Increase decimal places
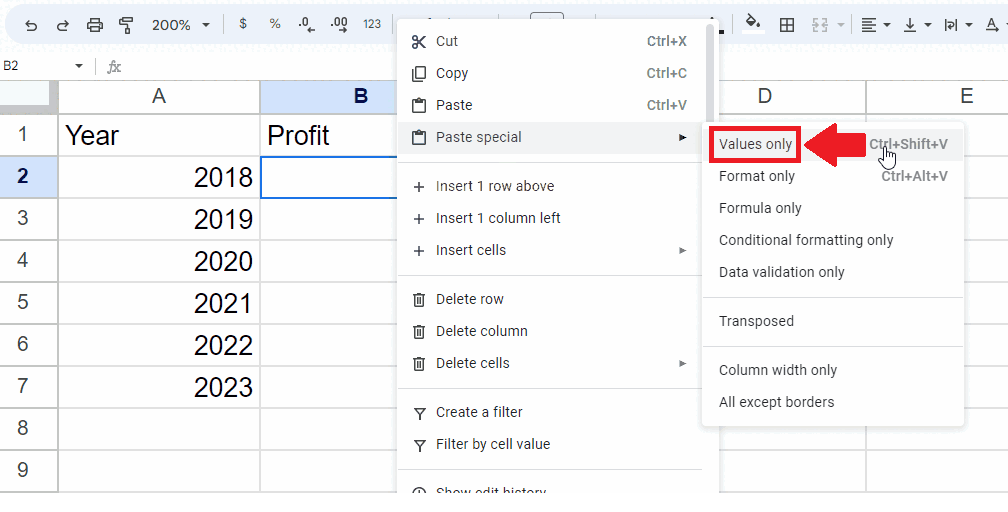The image size is (1008, 512). [x=339, y=24]
